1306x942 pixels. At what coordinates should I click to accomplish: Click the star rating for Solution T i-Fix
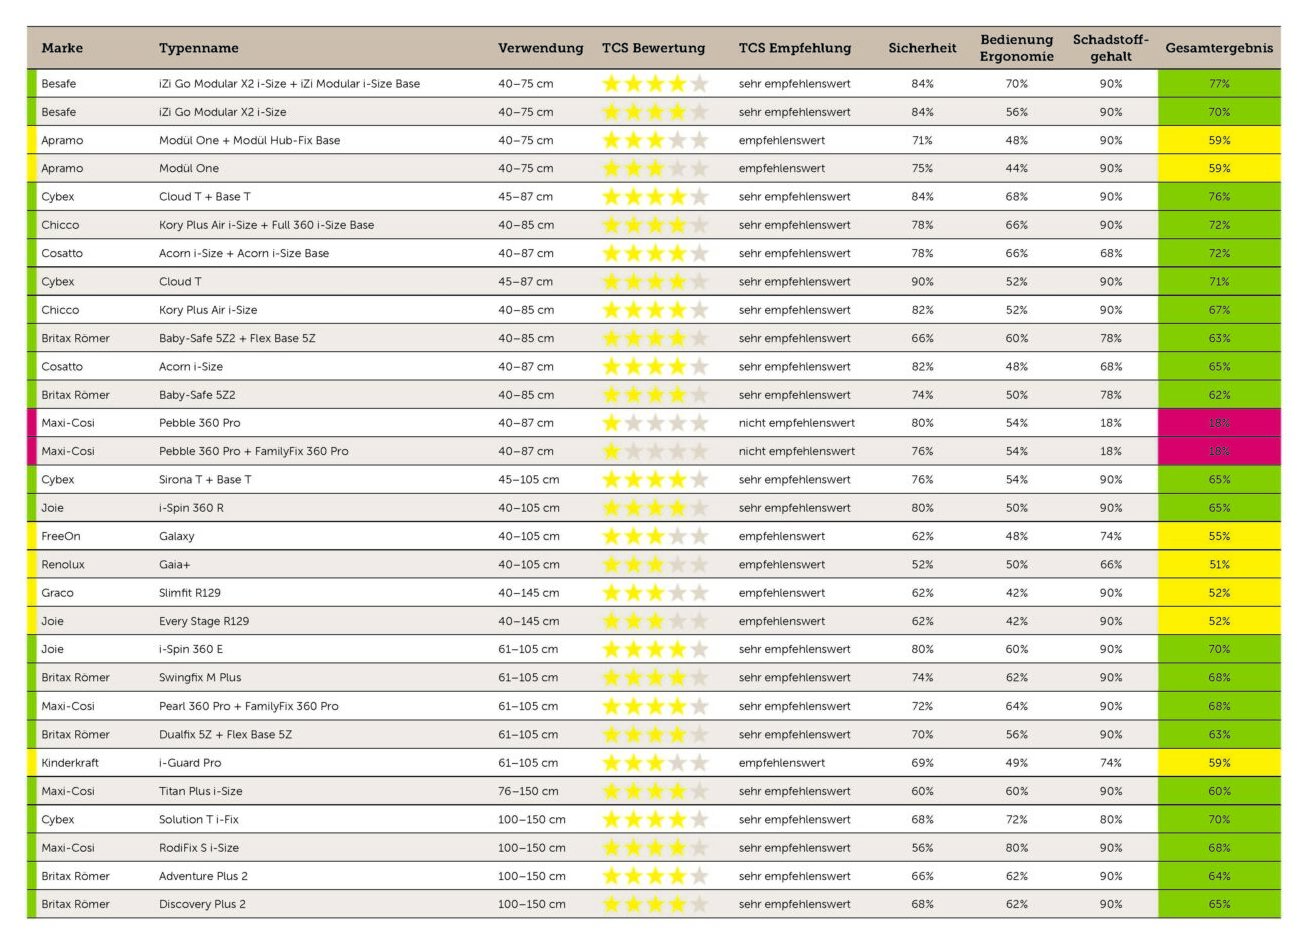(x=655, y=819)
